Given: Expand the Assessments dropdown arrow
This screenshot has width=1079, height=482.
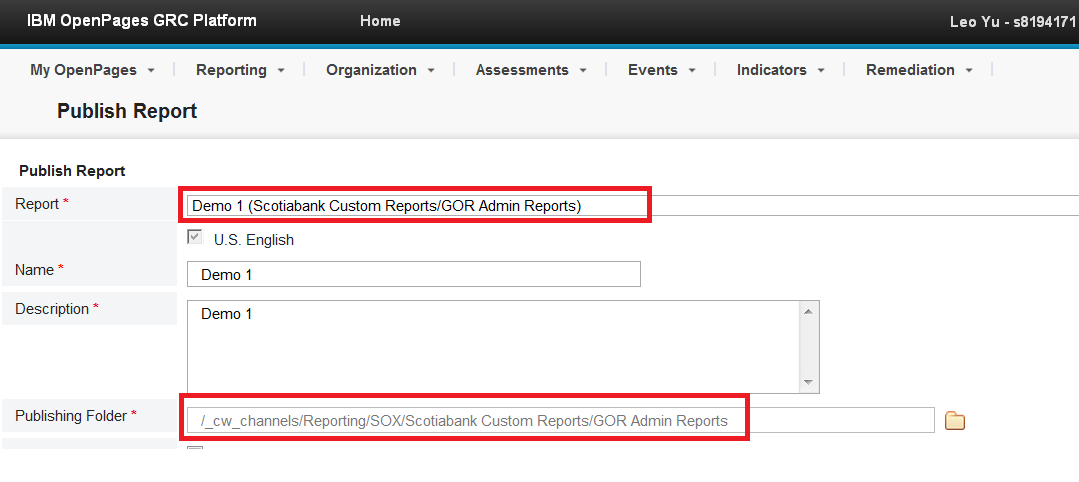Looking at the screenshot, I should [x=583, y=71].
